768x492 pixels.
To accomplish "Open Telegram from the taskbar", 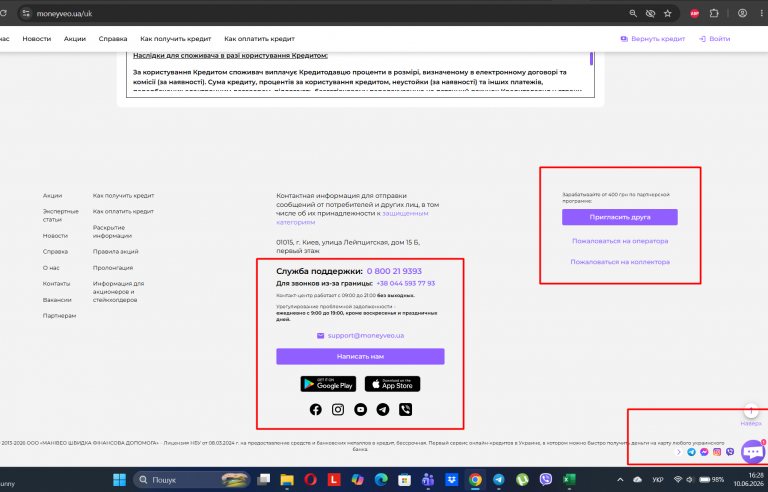I will coord(499,480).
